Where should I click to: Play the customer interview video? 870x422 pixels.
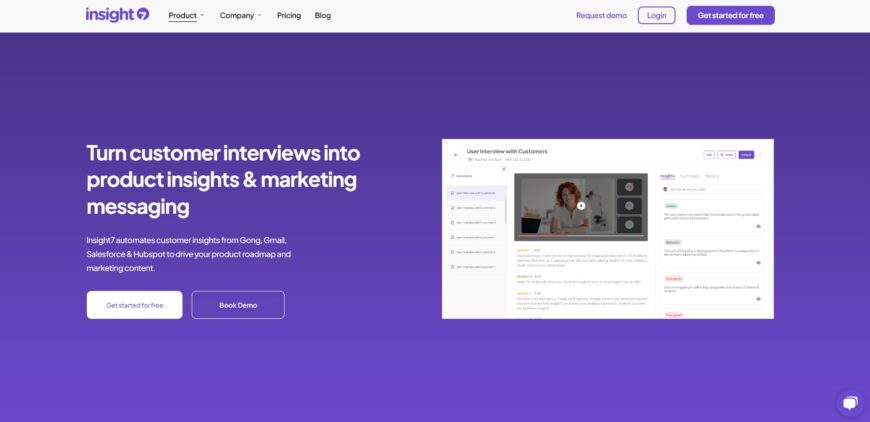581,206
